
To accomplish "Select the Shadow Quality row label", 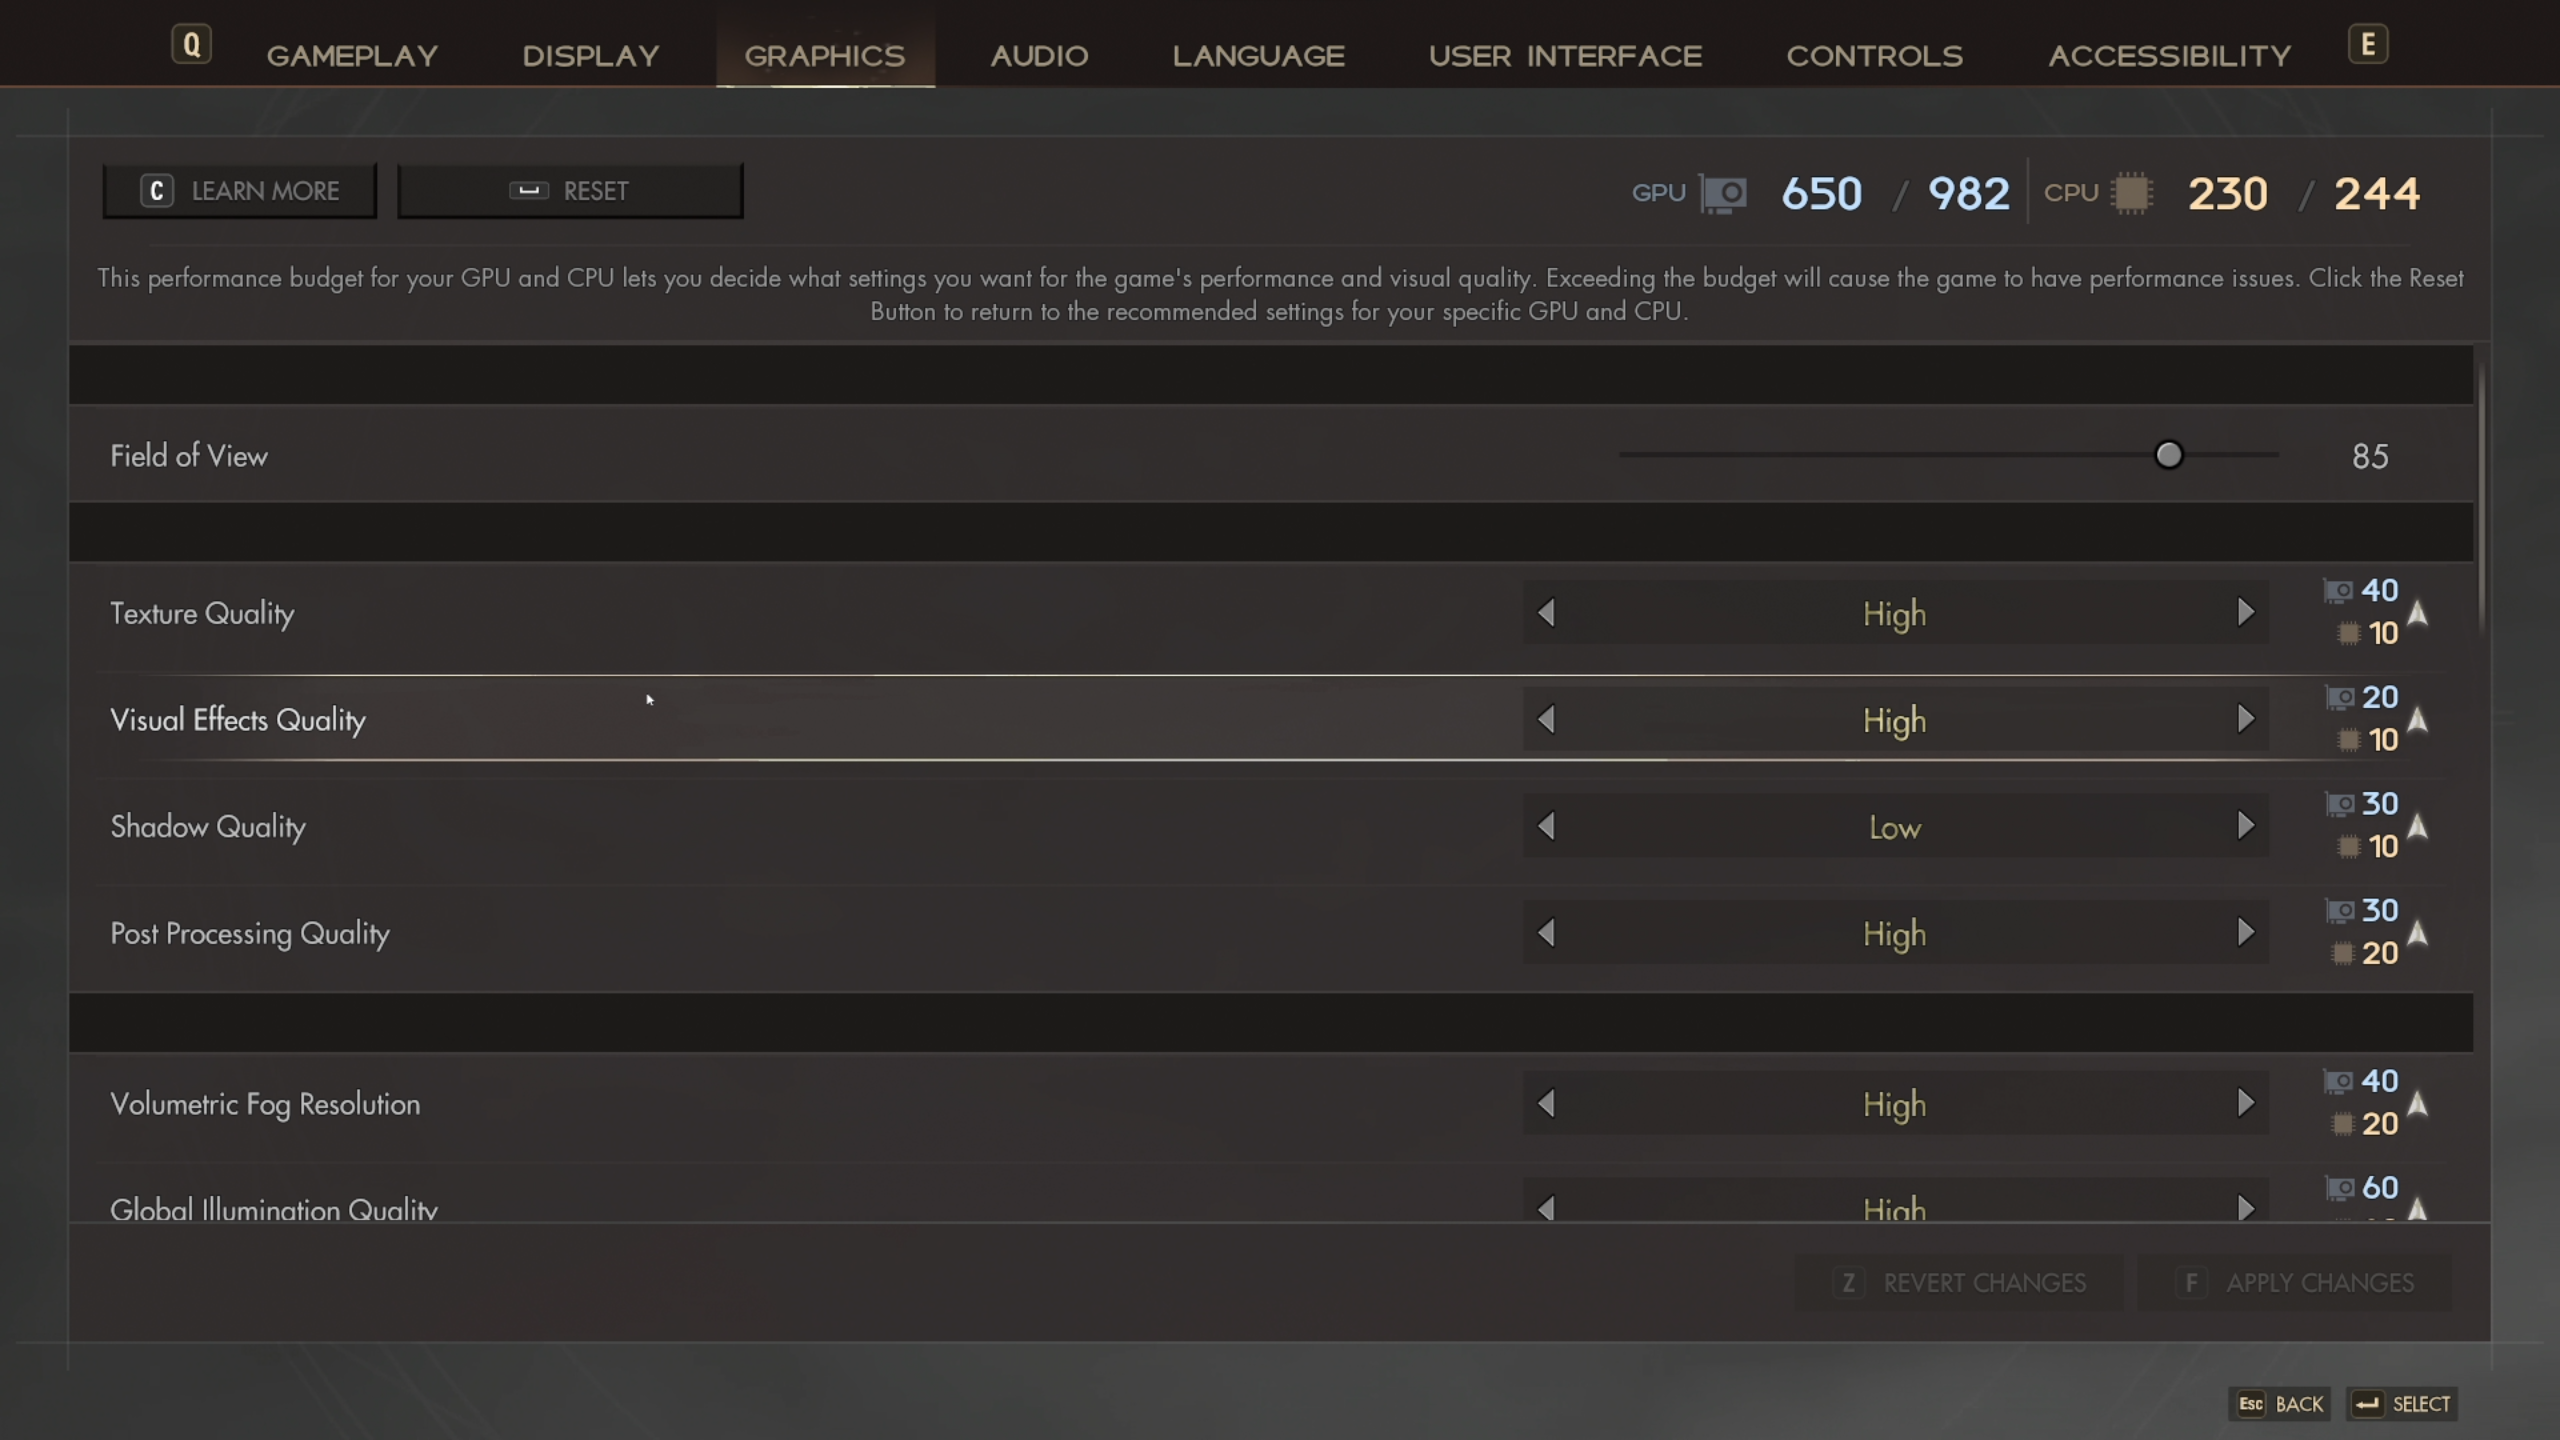I will (208, 827).
